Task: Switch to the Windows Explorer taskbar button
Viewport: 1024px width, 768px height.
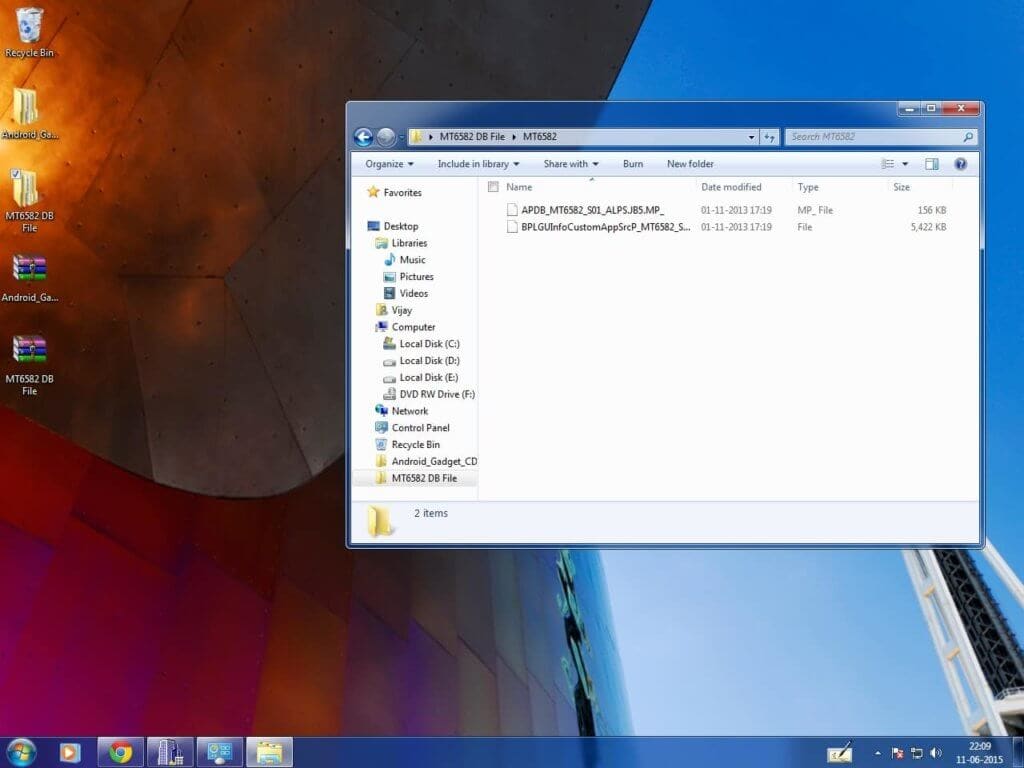Action: tap(269, 752)
